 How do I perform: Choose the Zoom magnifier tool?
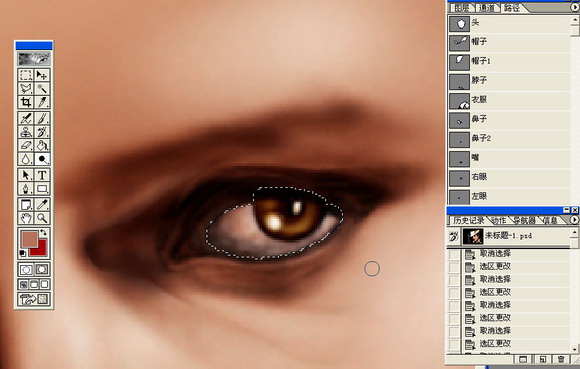tap(42, 218)
